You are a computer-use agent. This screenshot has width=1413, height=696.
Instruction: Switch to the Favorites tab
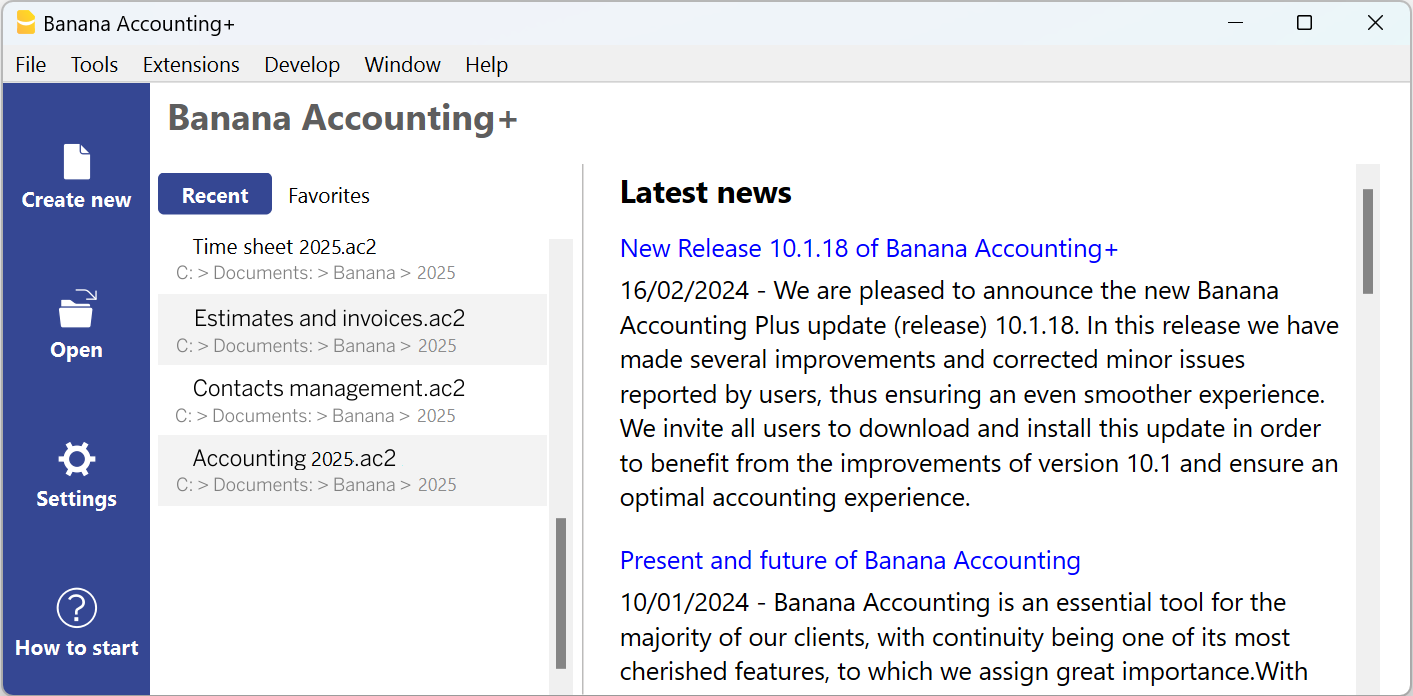click(x=329, y=196)
